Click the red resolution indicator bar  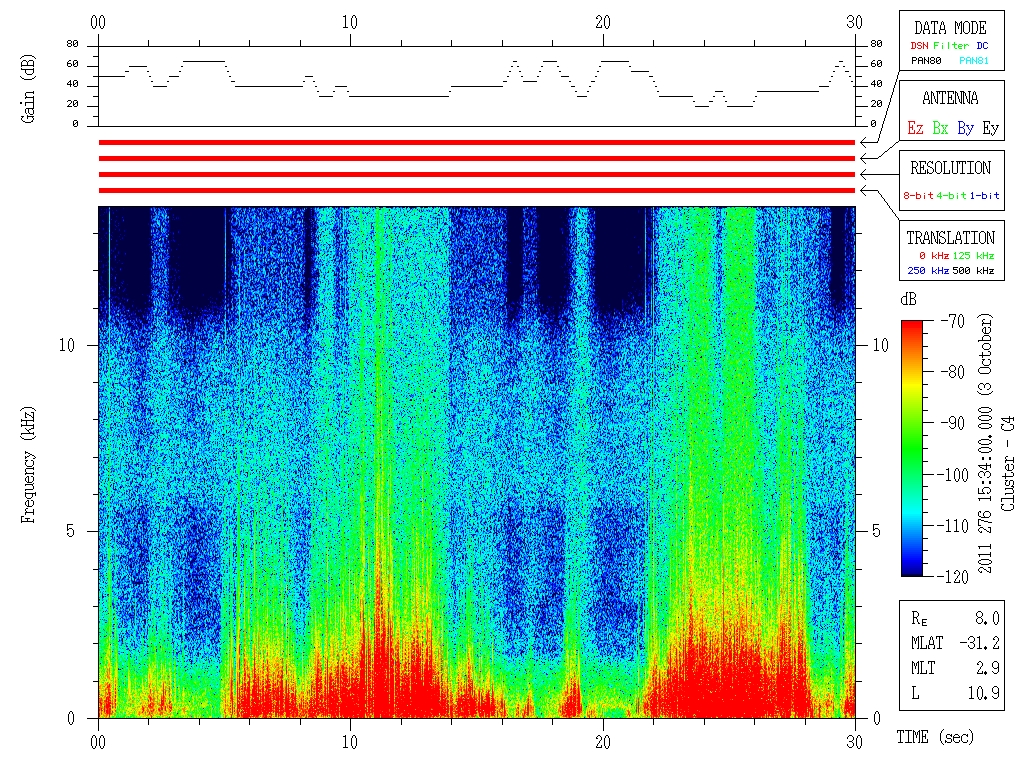tap(477, 174)
